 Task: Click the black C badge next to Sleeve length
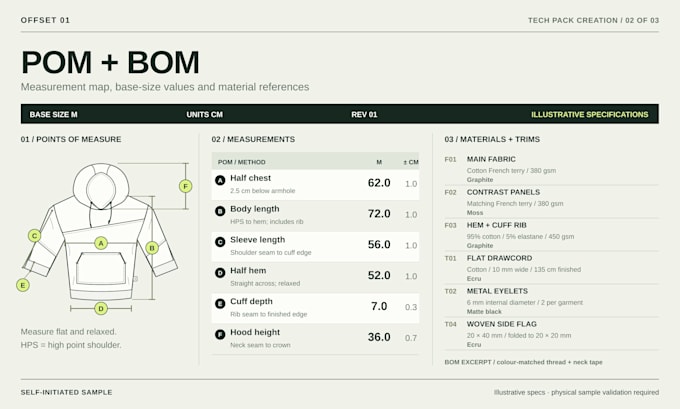[220, 242]
